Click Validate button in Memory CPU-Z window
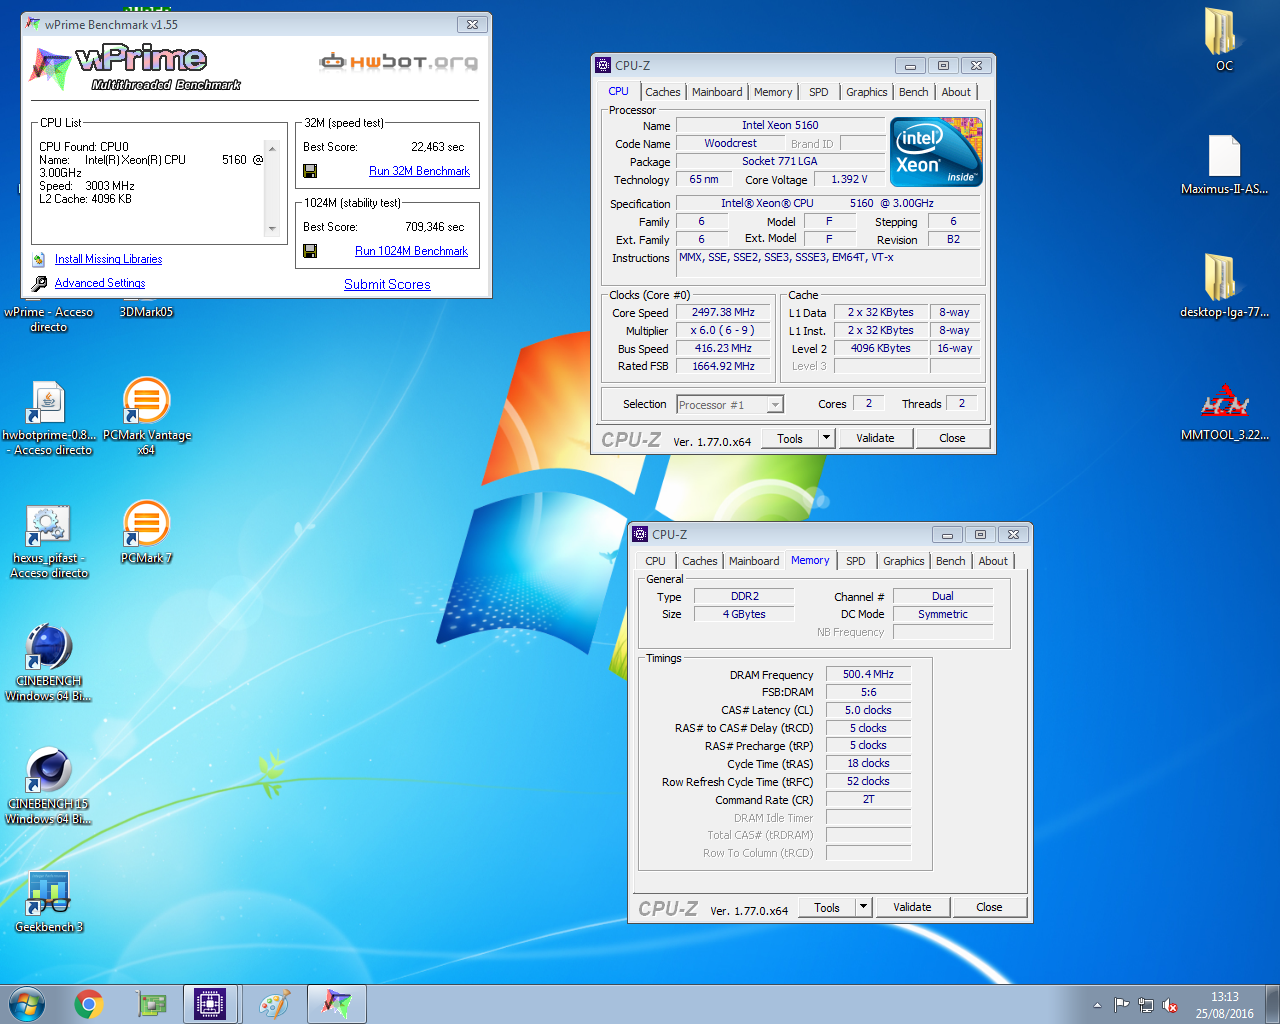Image resolution: width=1280 pixels, height=1024 pixels. (x=912, y=907)
